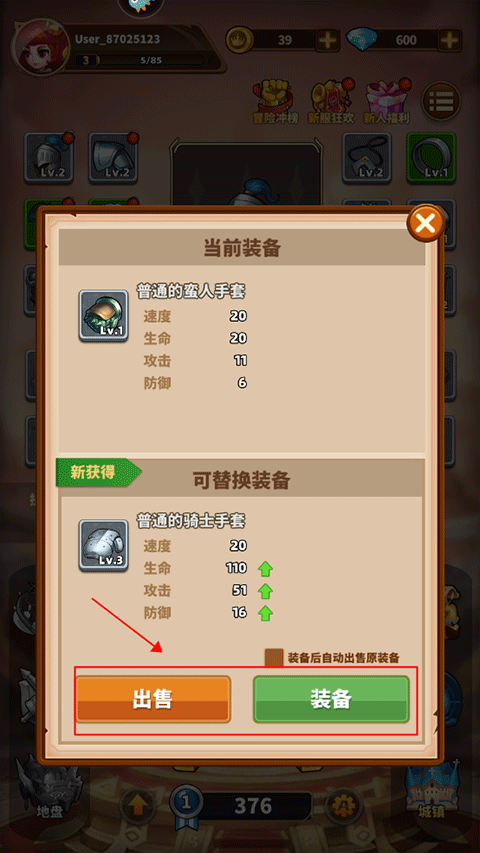
Task: Open the list menu button
Action: point(441,101)
